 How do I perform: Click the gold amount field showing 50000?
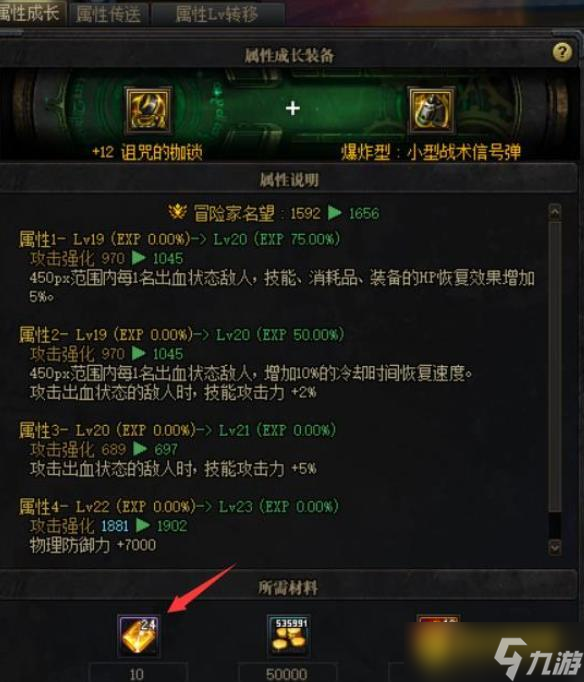(x=287, y=673)
